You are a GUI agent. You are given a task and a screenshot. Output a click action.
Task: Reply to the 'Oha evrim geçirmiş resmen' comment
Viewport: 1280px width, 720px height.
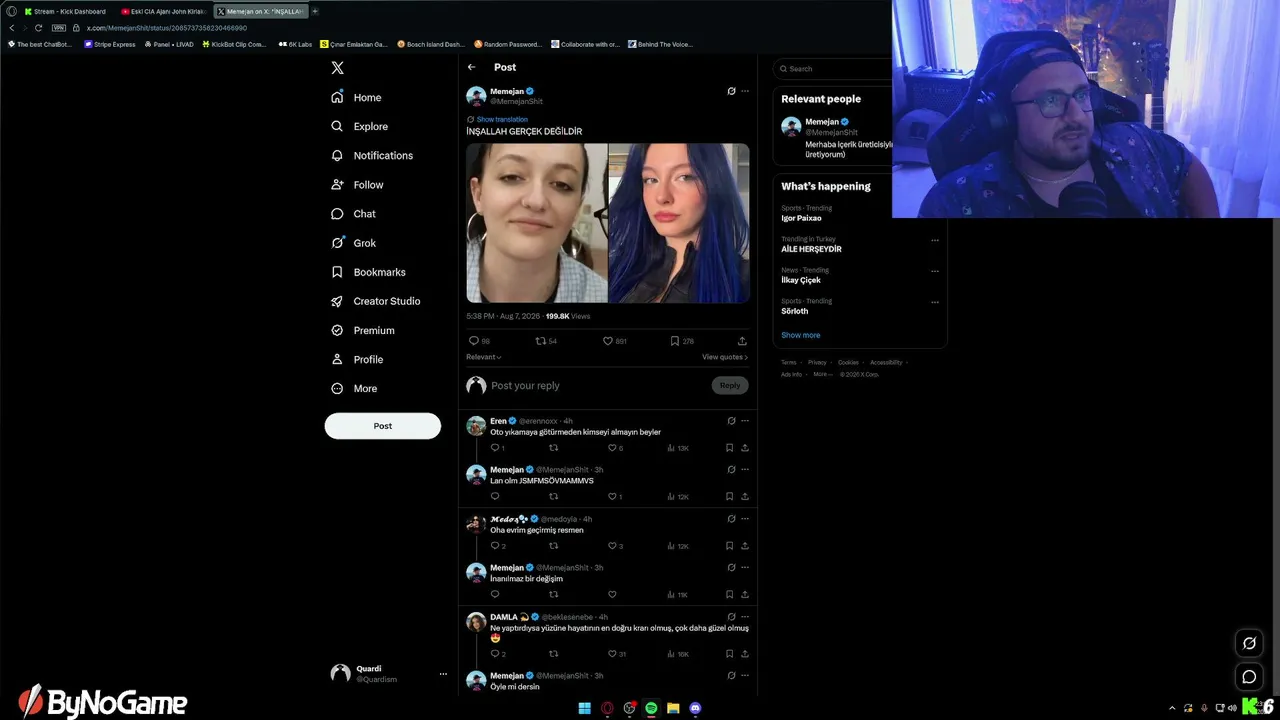tap(497, 546)
